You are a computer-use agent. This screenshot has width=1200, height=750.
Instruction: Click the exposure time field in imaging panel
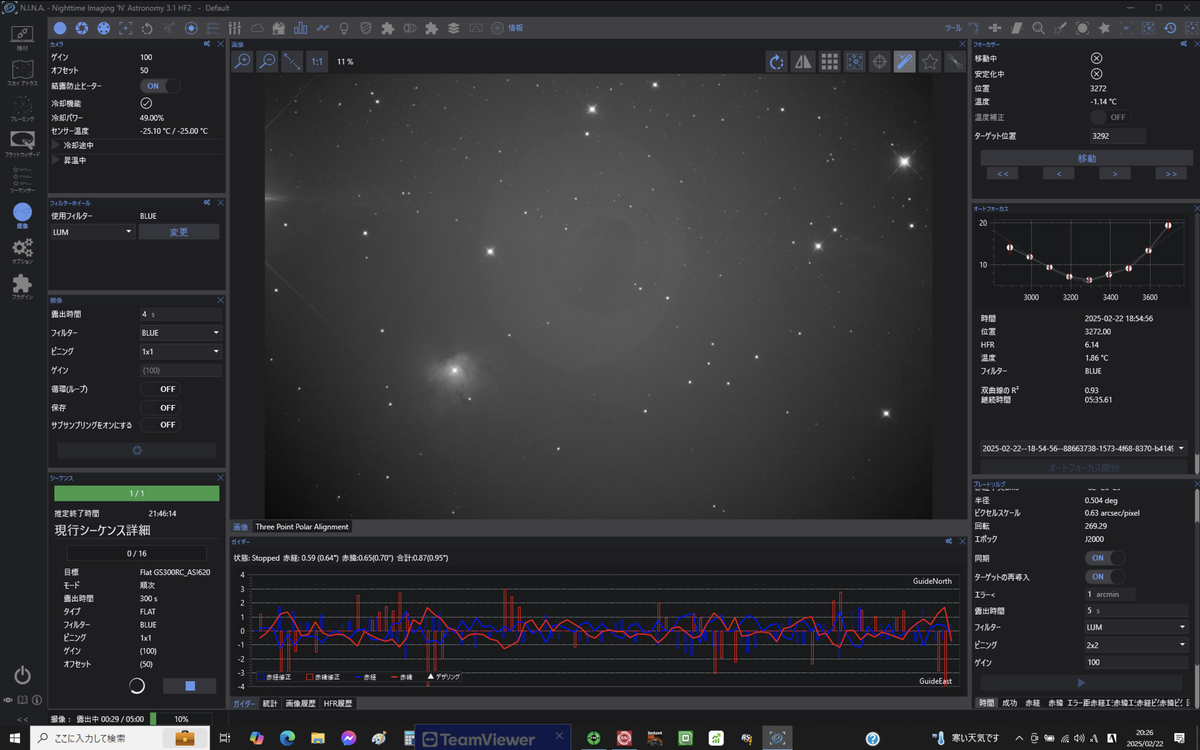pos(181,314)
